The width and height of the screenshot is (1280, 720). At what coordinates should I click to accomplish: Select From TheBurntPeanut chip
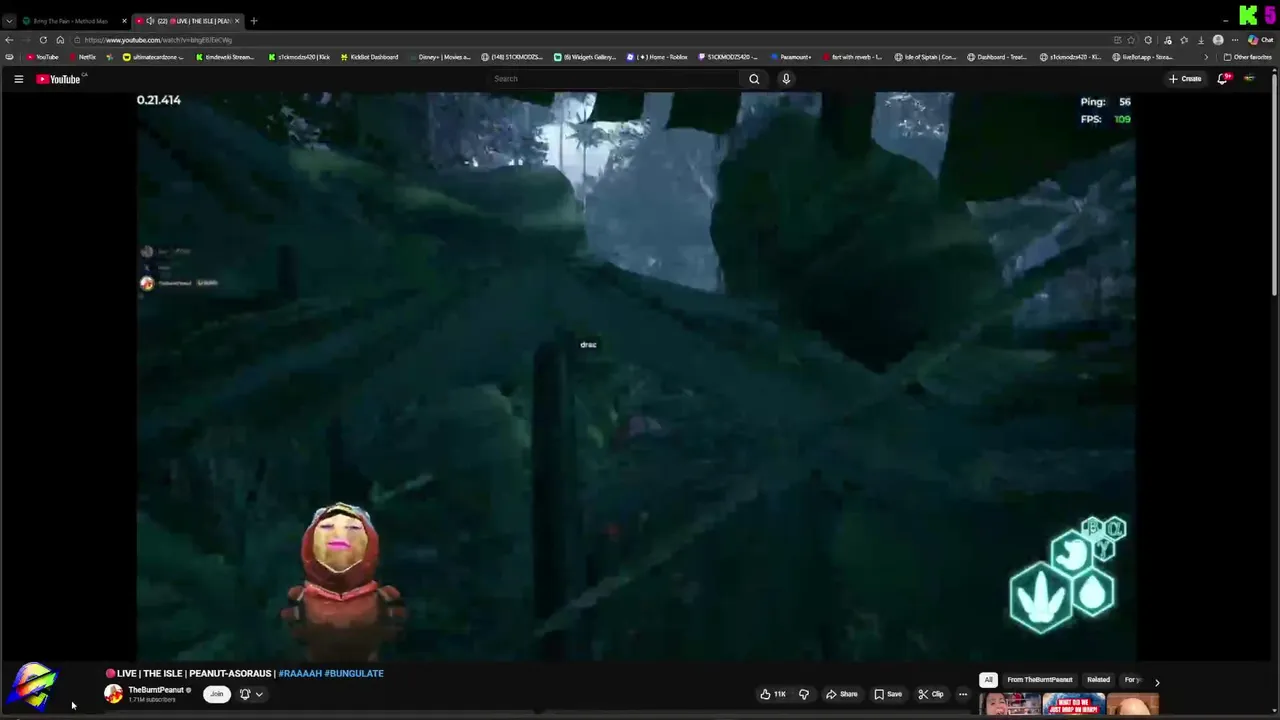[1039, 680]
